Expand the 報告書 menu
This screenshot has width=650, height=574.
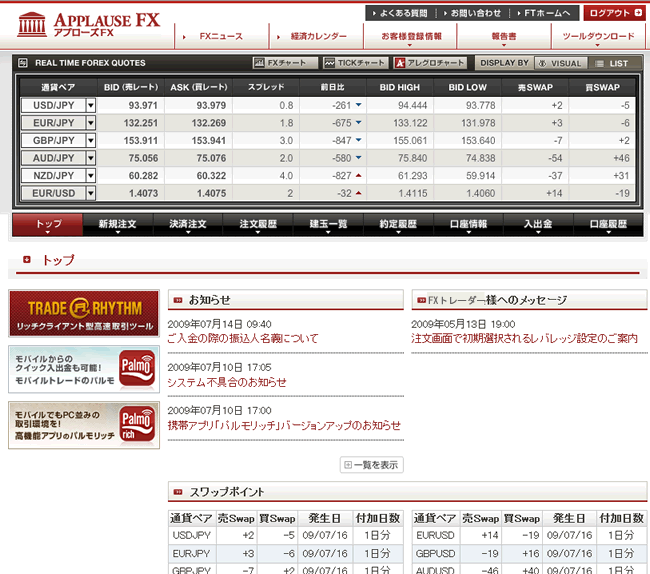[x=504, y=36]
